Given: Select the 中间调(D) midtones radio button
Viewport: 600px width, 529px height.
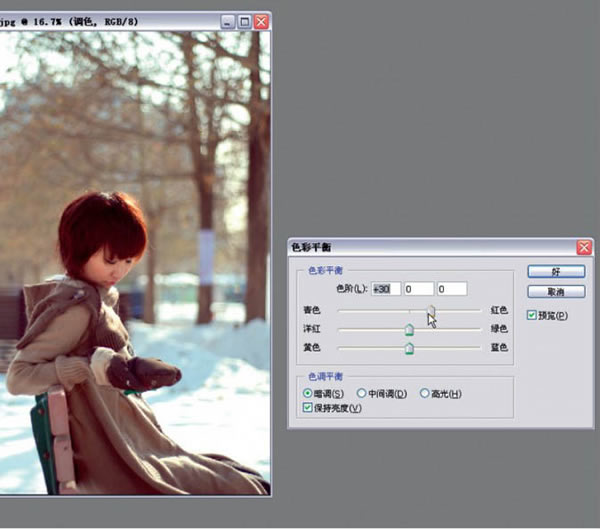Looking at the screenshot, I should click(x=363, y=393).
